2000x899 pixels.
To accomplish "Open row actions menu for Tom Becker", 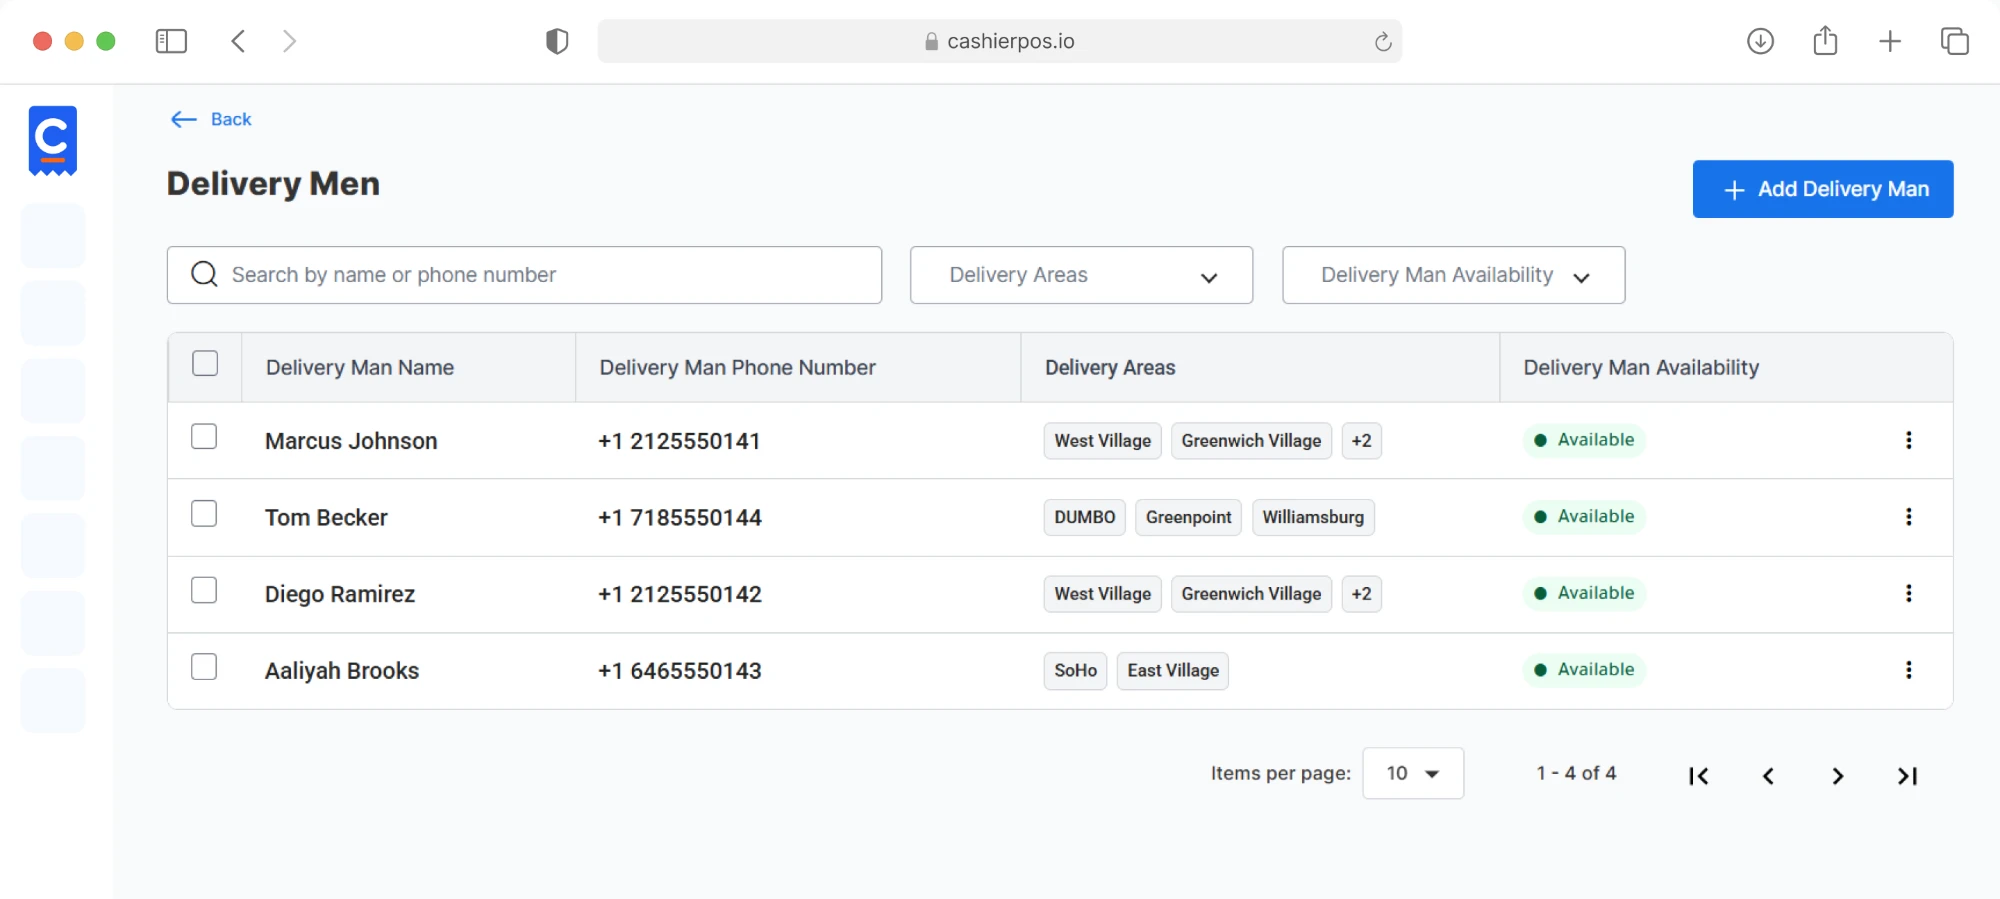I will coord(1908,517).
